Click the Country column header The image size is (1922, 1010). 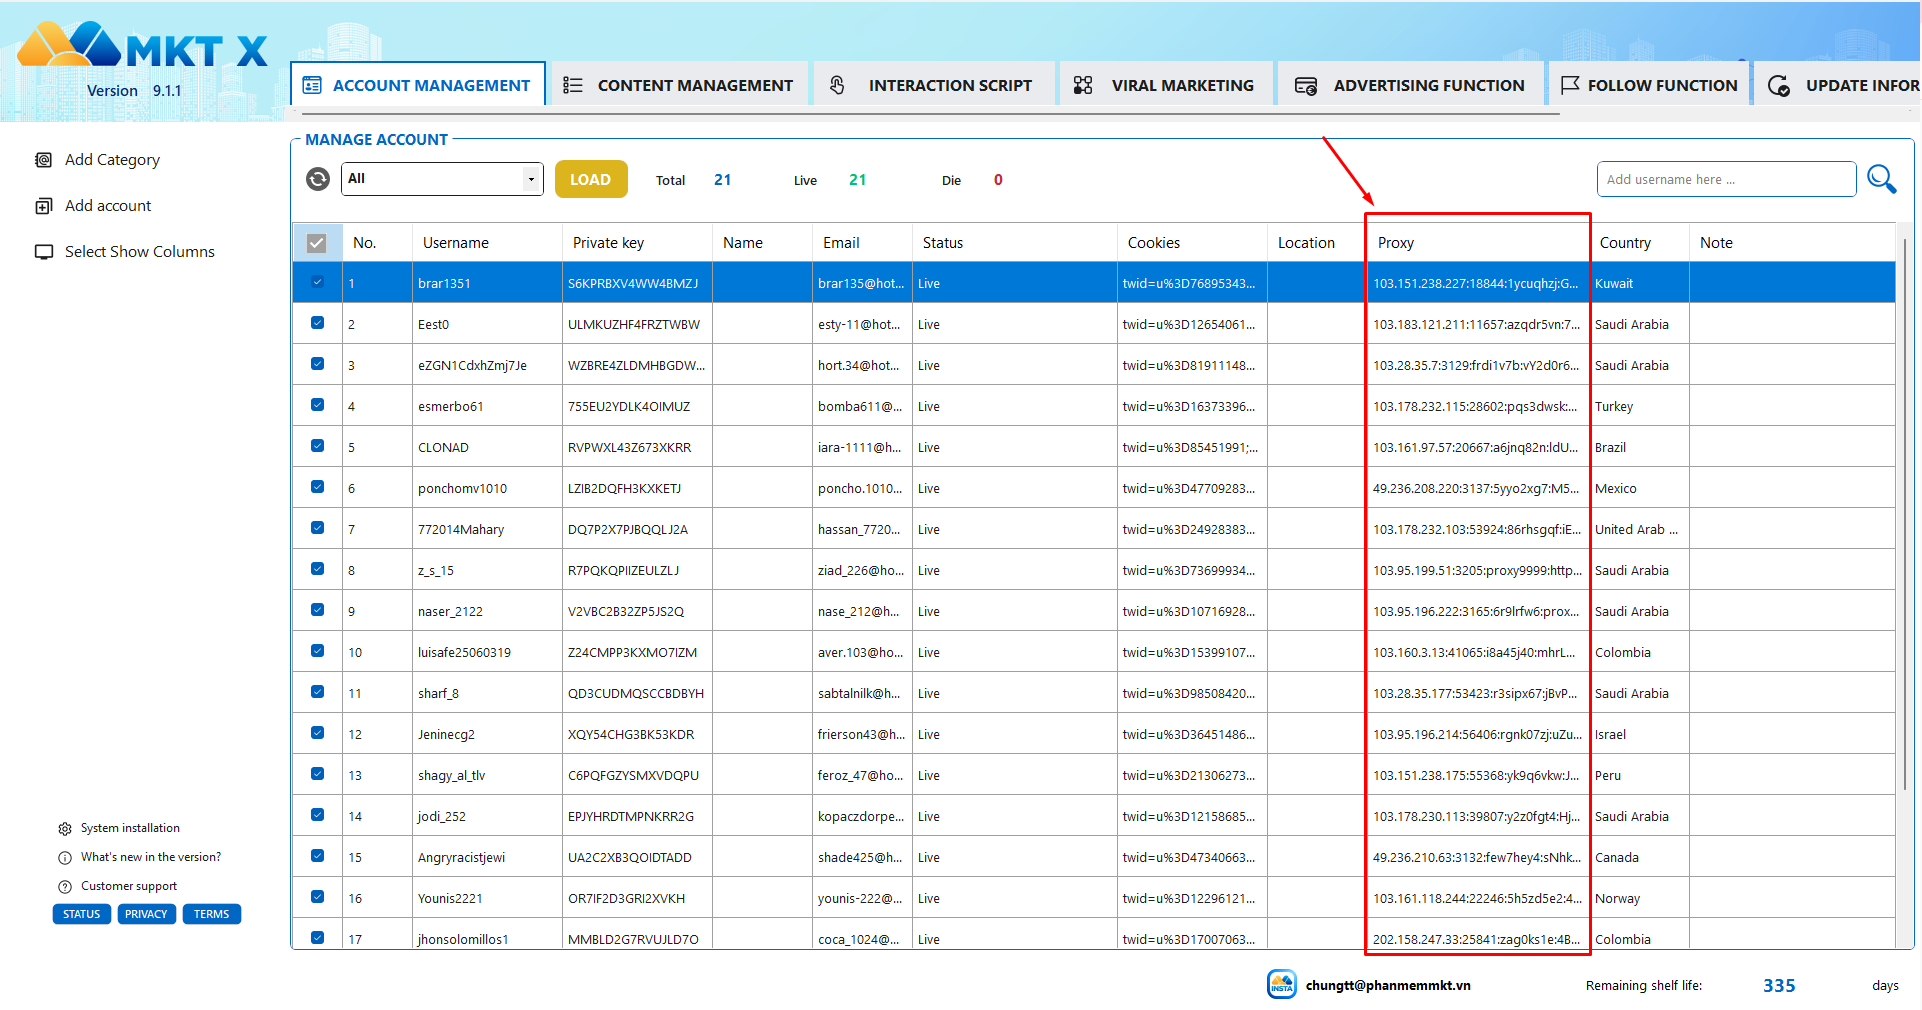coord(1639,243)
